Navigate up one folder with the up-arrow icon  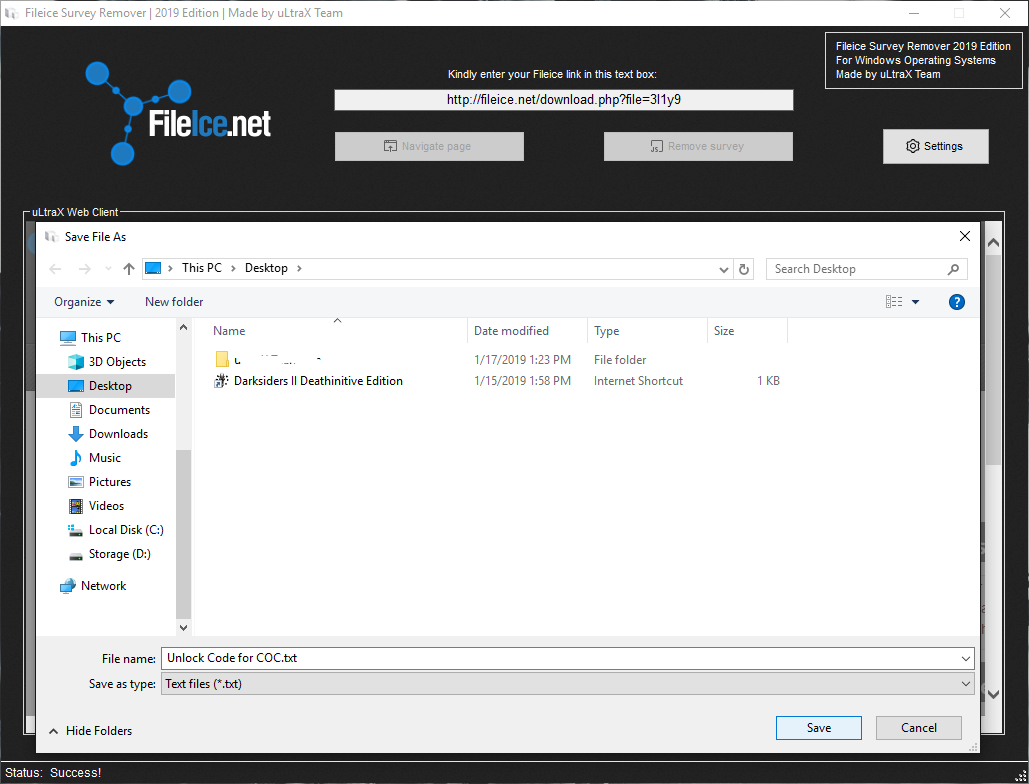click(x=128, y=268)
